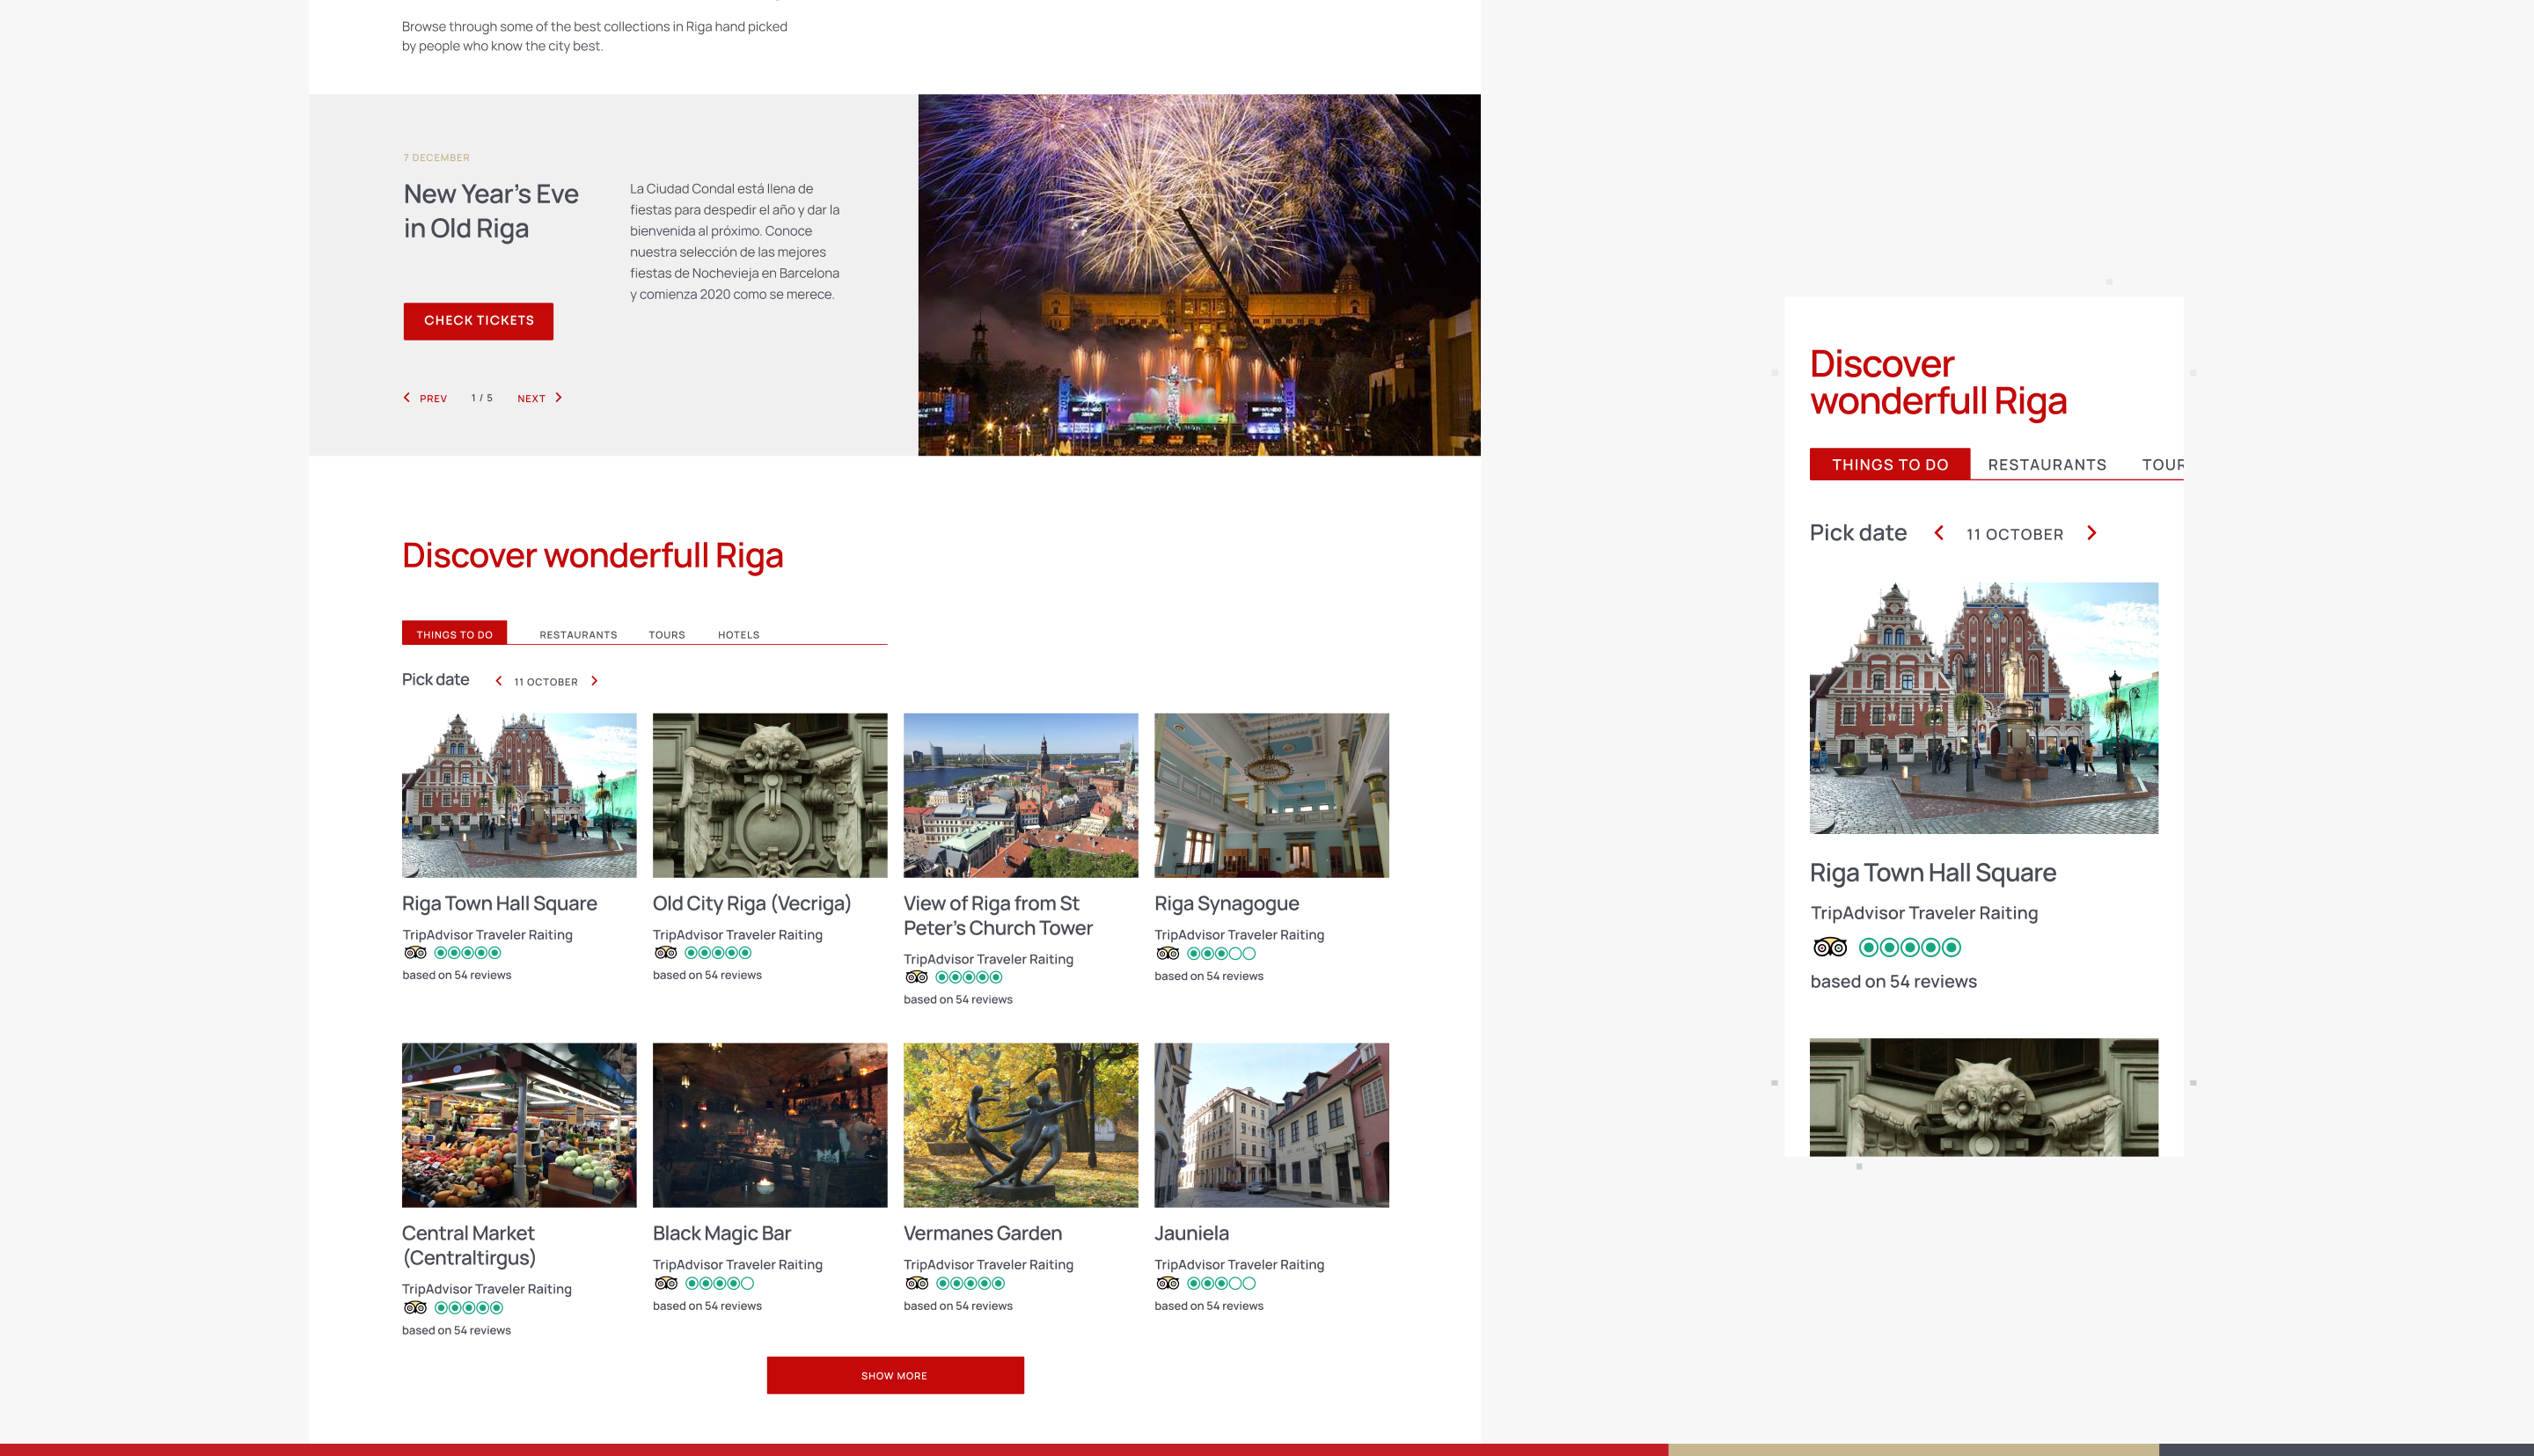Go to previous date in desktop date picker

tap(499, 681)
